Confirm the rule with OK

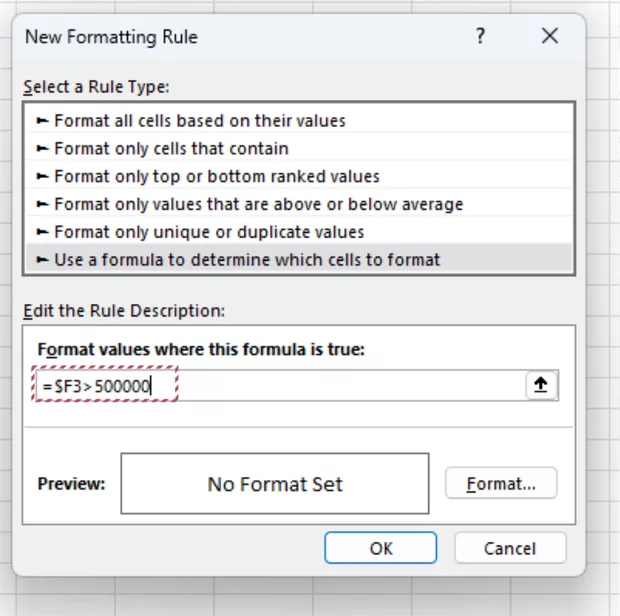(380, 548)
